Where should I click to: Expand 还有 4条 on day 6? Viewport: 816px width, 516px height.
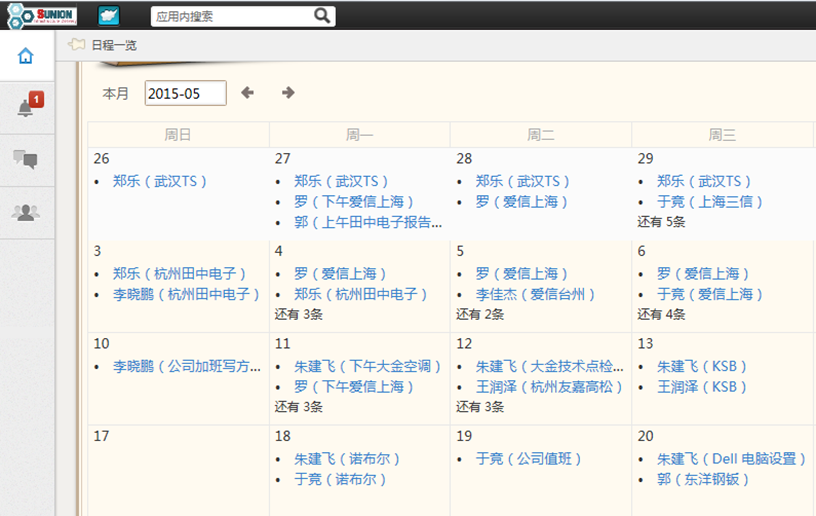[x=661, y=315]
